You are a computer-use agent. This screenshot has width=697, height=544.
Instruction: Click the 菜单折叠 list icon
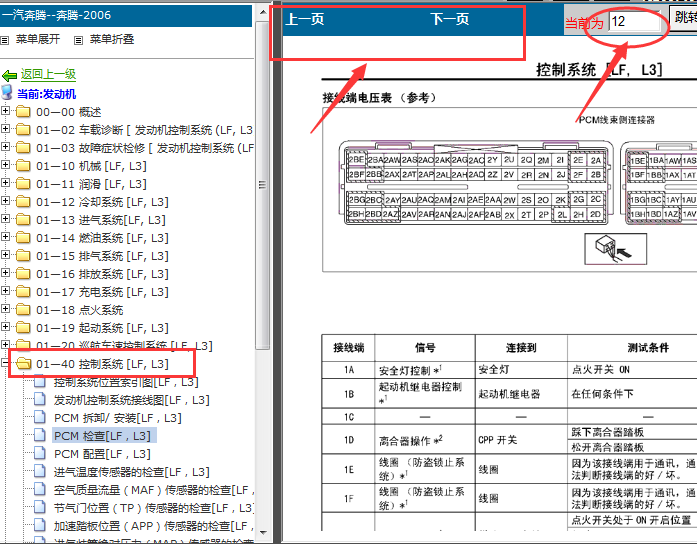pyautogui.click(x=78, y=40)
